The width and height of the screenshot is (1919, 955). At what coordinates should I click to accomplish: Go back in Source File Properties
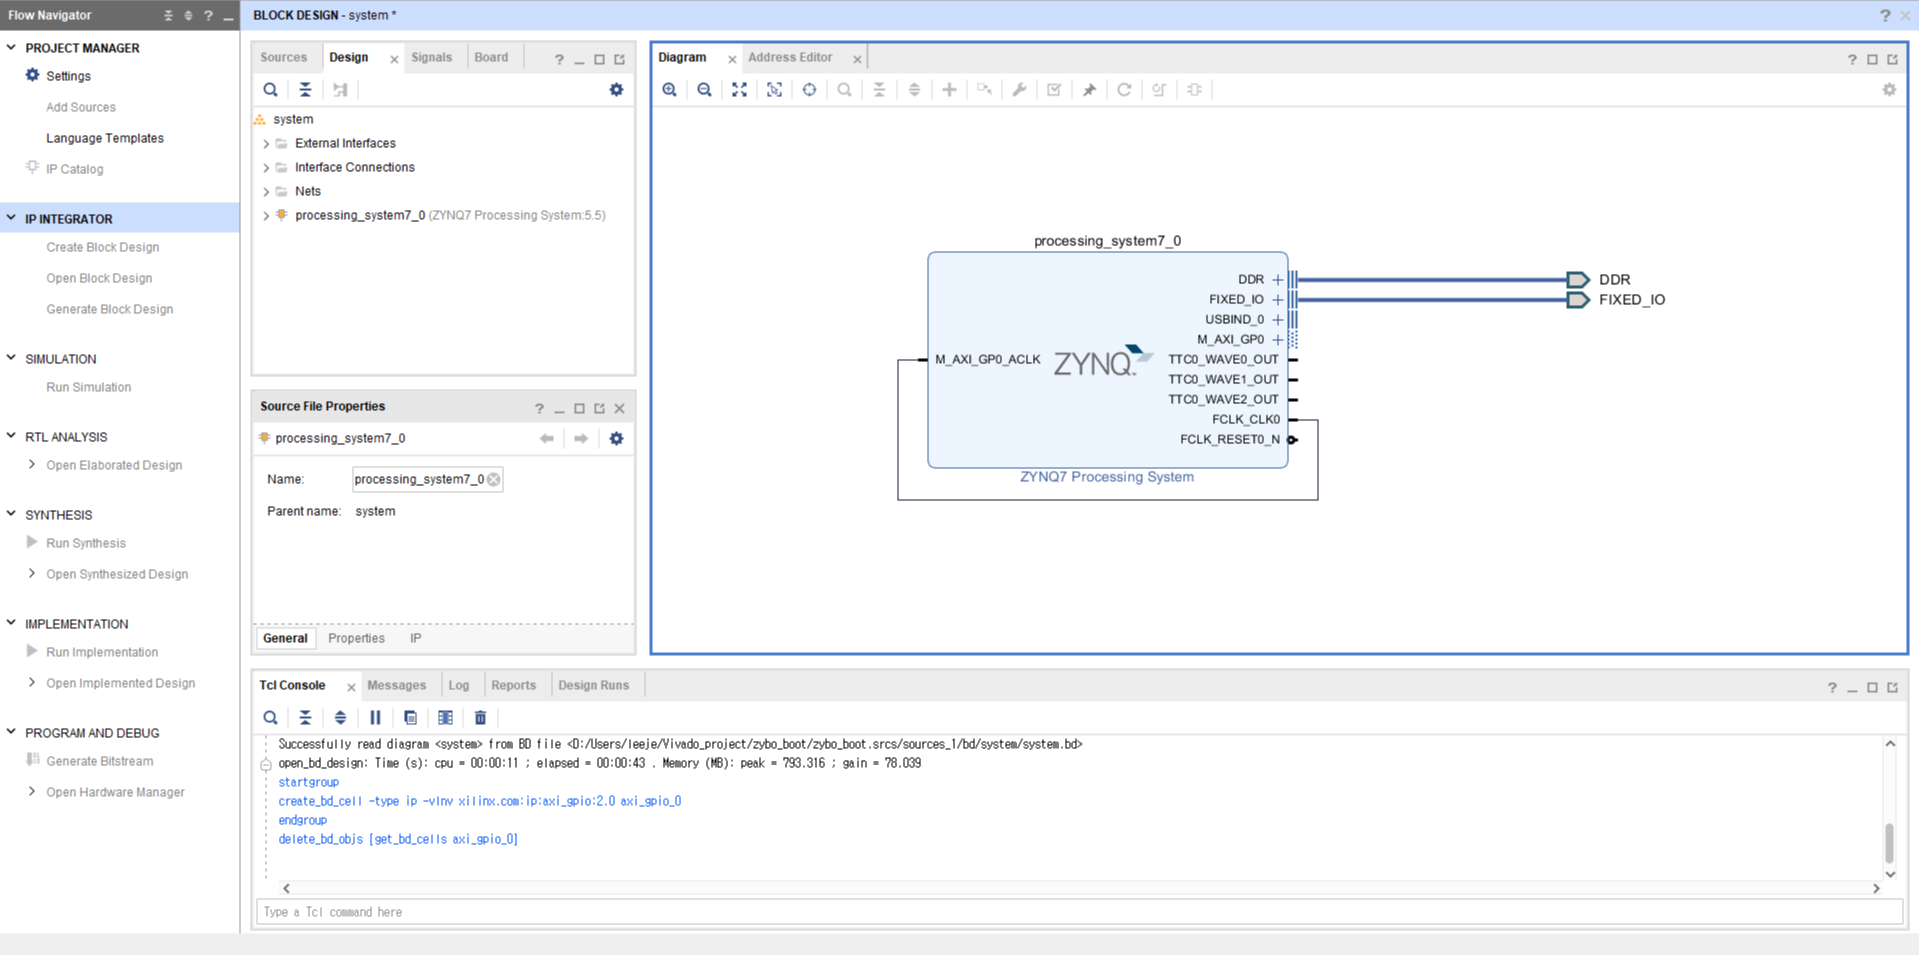point(546,439)
